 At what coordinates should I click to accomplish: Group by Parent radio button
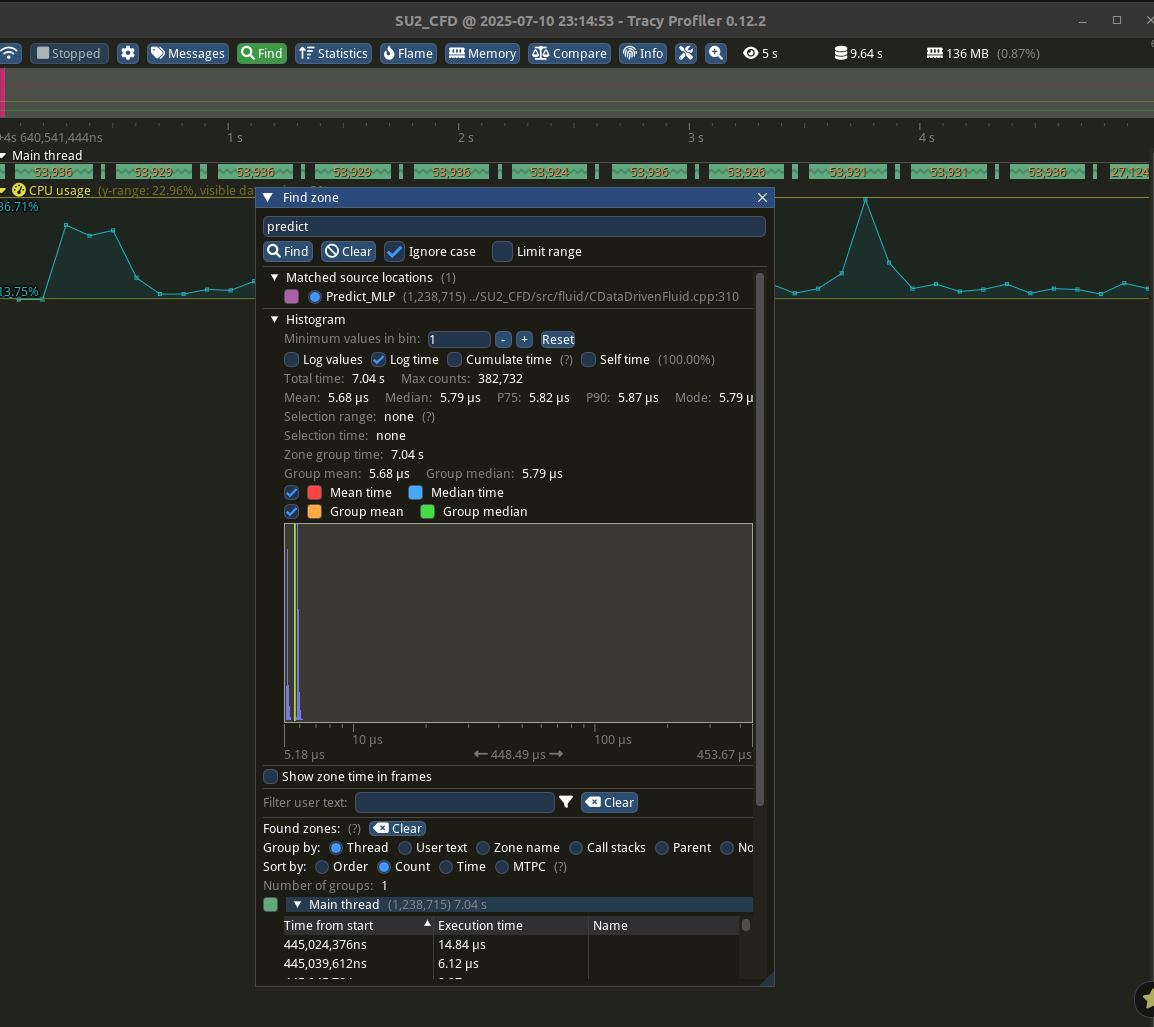(662, 848)
